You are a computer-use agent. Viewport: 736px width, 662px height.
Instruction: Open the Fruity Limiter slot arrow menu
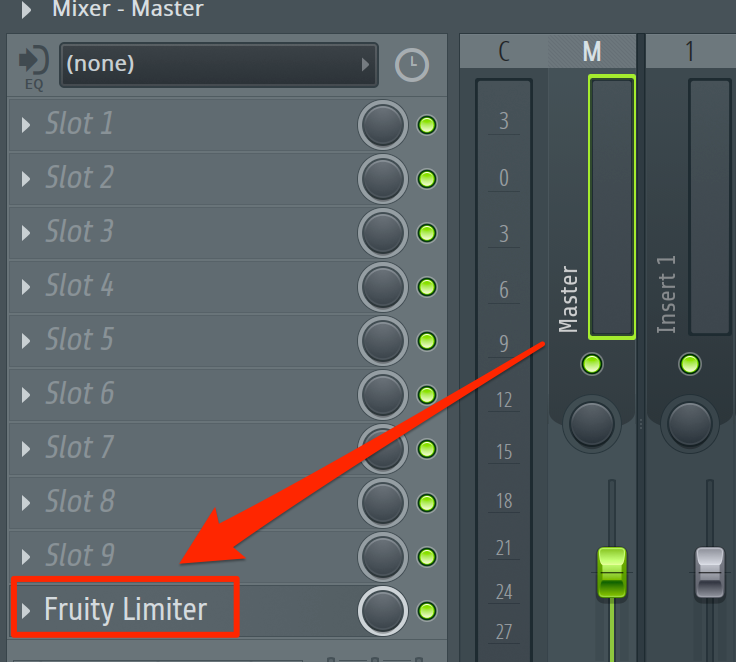[26, 611]
